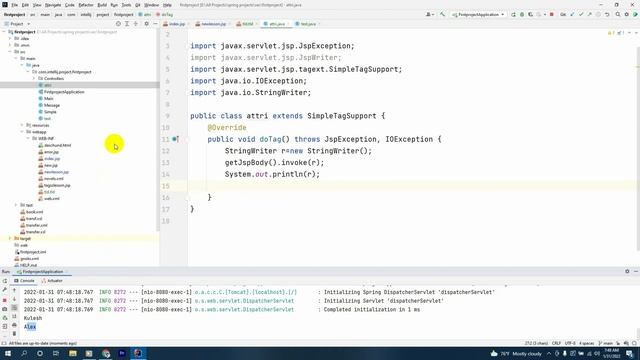Open the Refactor menu
Image resolution: width=640 pixels, height=360 pixels.
point(86,5)
